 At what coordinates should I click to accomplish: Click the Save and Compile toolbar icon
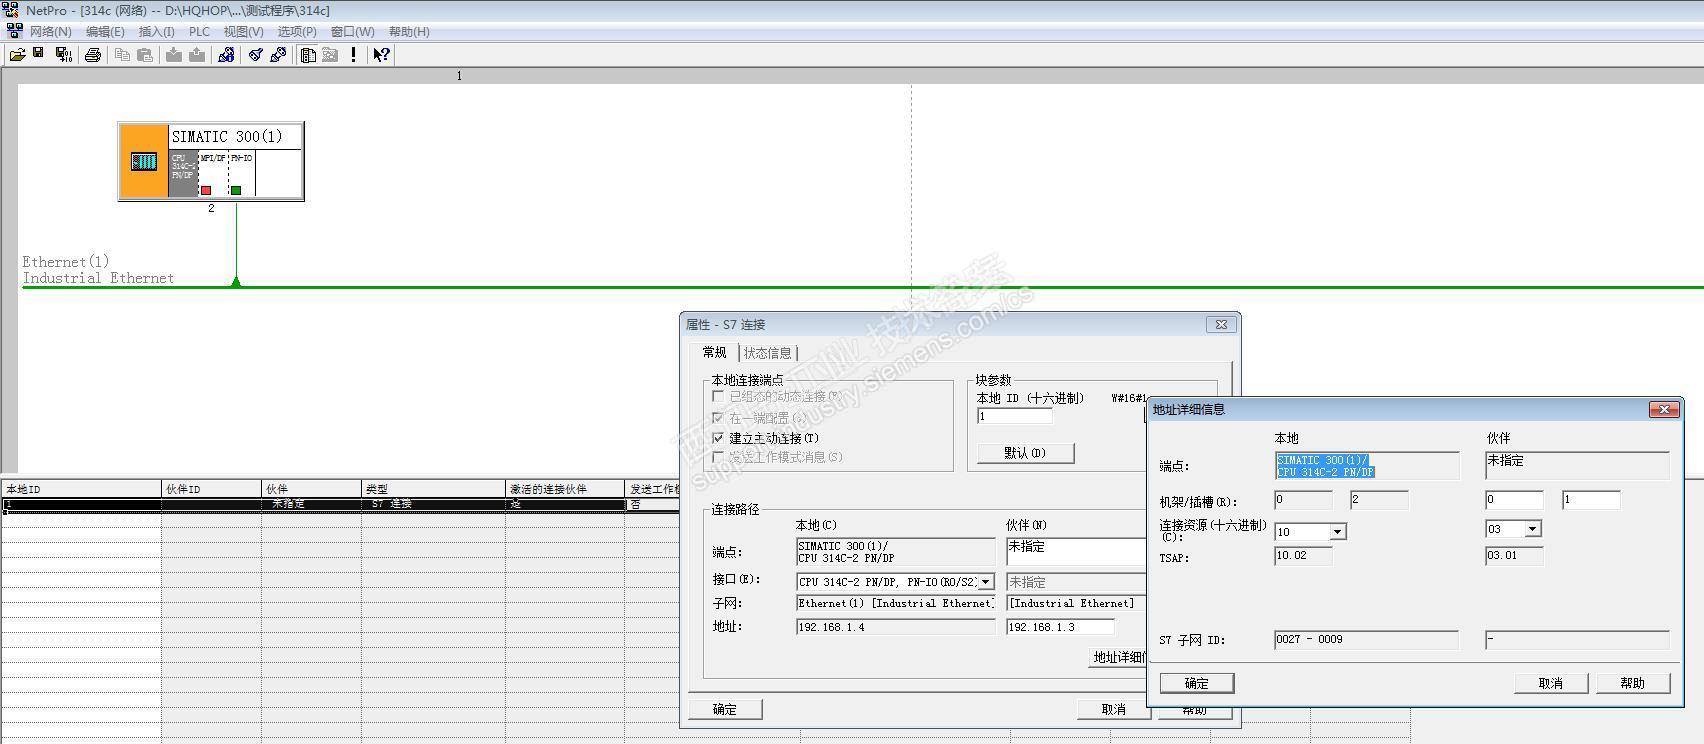click(x=63, y=55)
